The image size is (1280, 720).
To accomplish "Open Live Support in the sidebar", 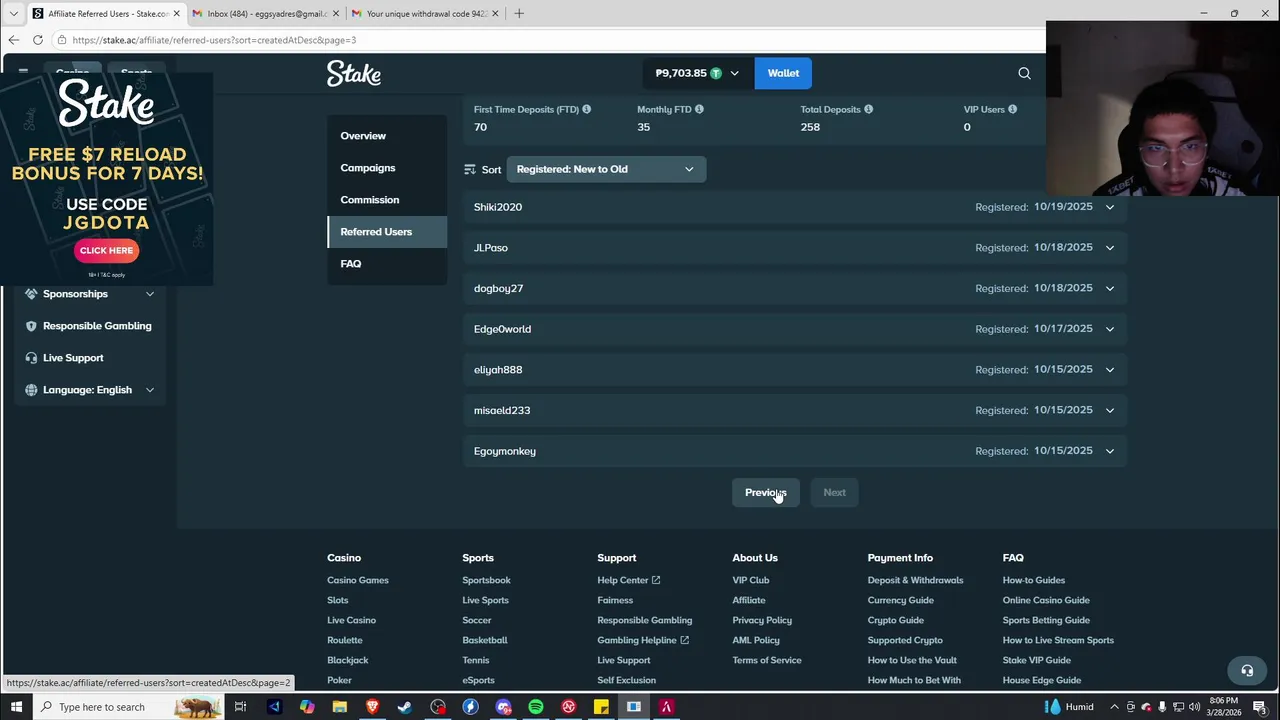I will pyautogui.click(x=73, y=358).
